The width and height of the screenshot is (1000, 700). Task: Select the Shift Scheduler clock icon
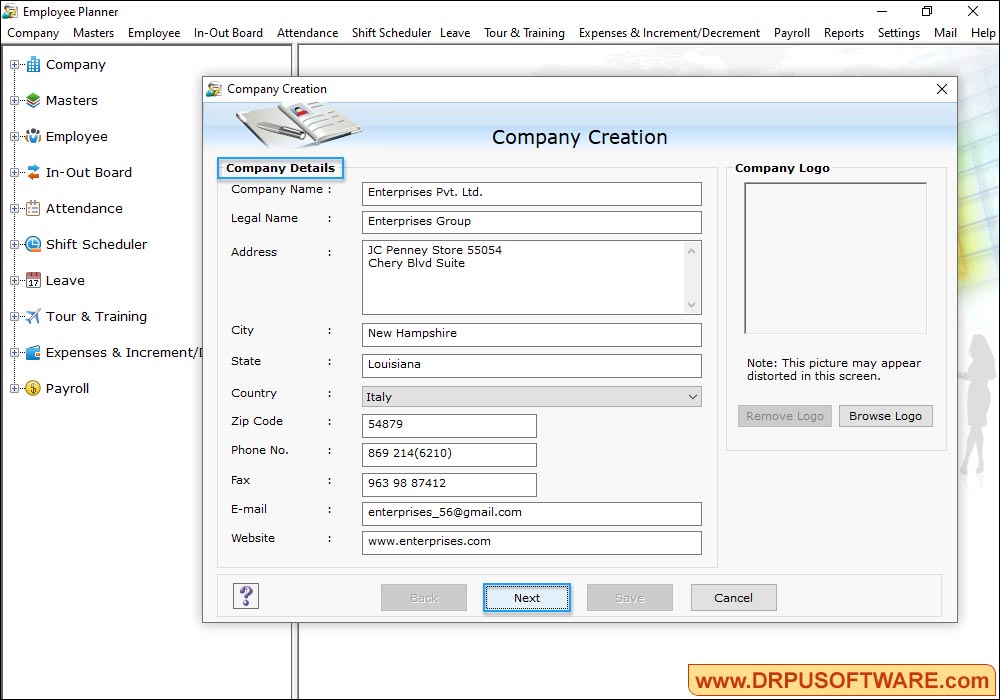pos(33,244)
